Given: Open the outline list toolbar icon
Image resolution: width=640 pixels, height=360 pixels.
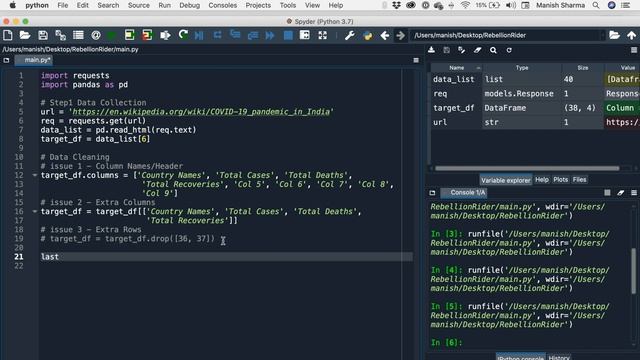Looking at the screenshot, I should (x=78, y=36).
